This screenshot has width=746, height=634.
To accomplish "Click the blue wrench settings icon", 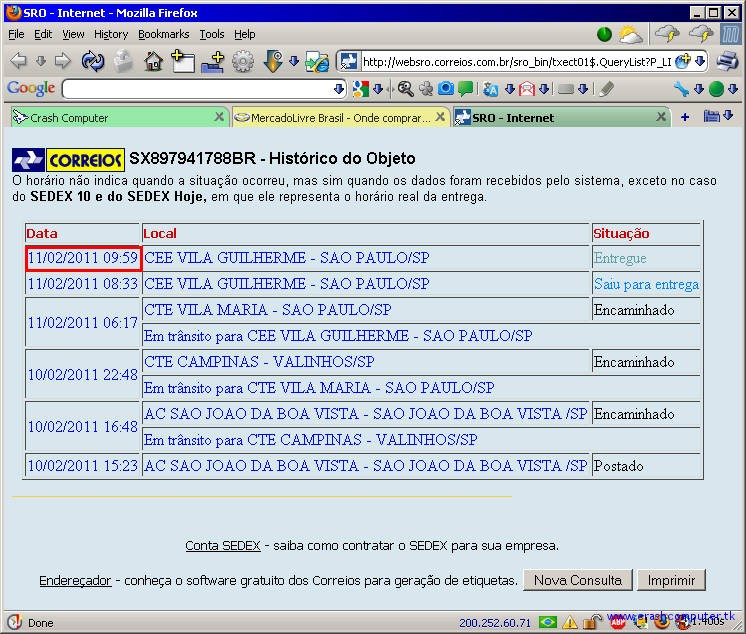I will tap(681, 89).
